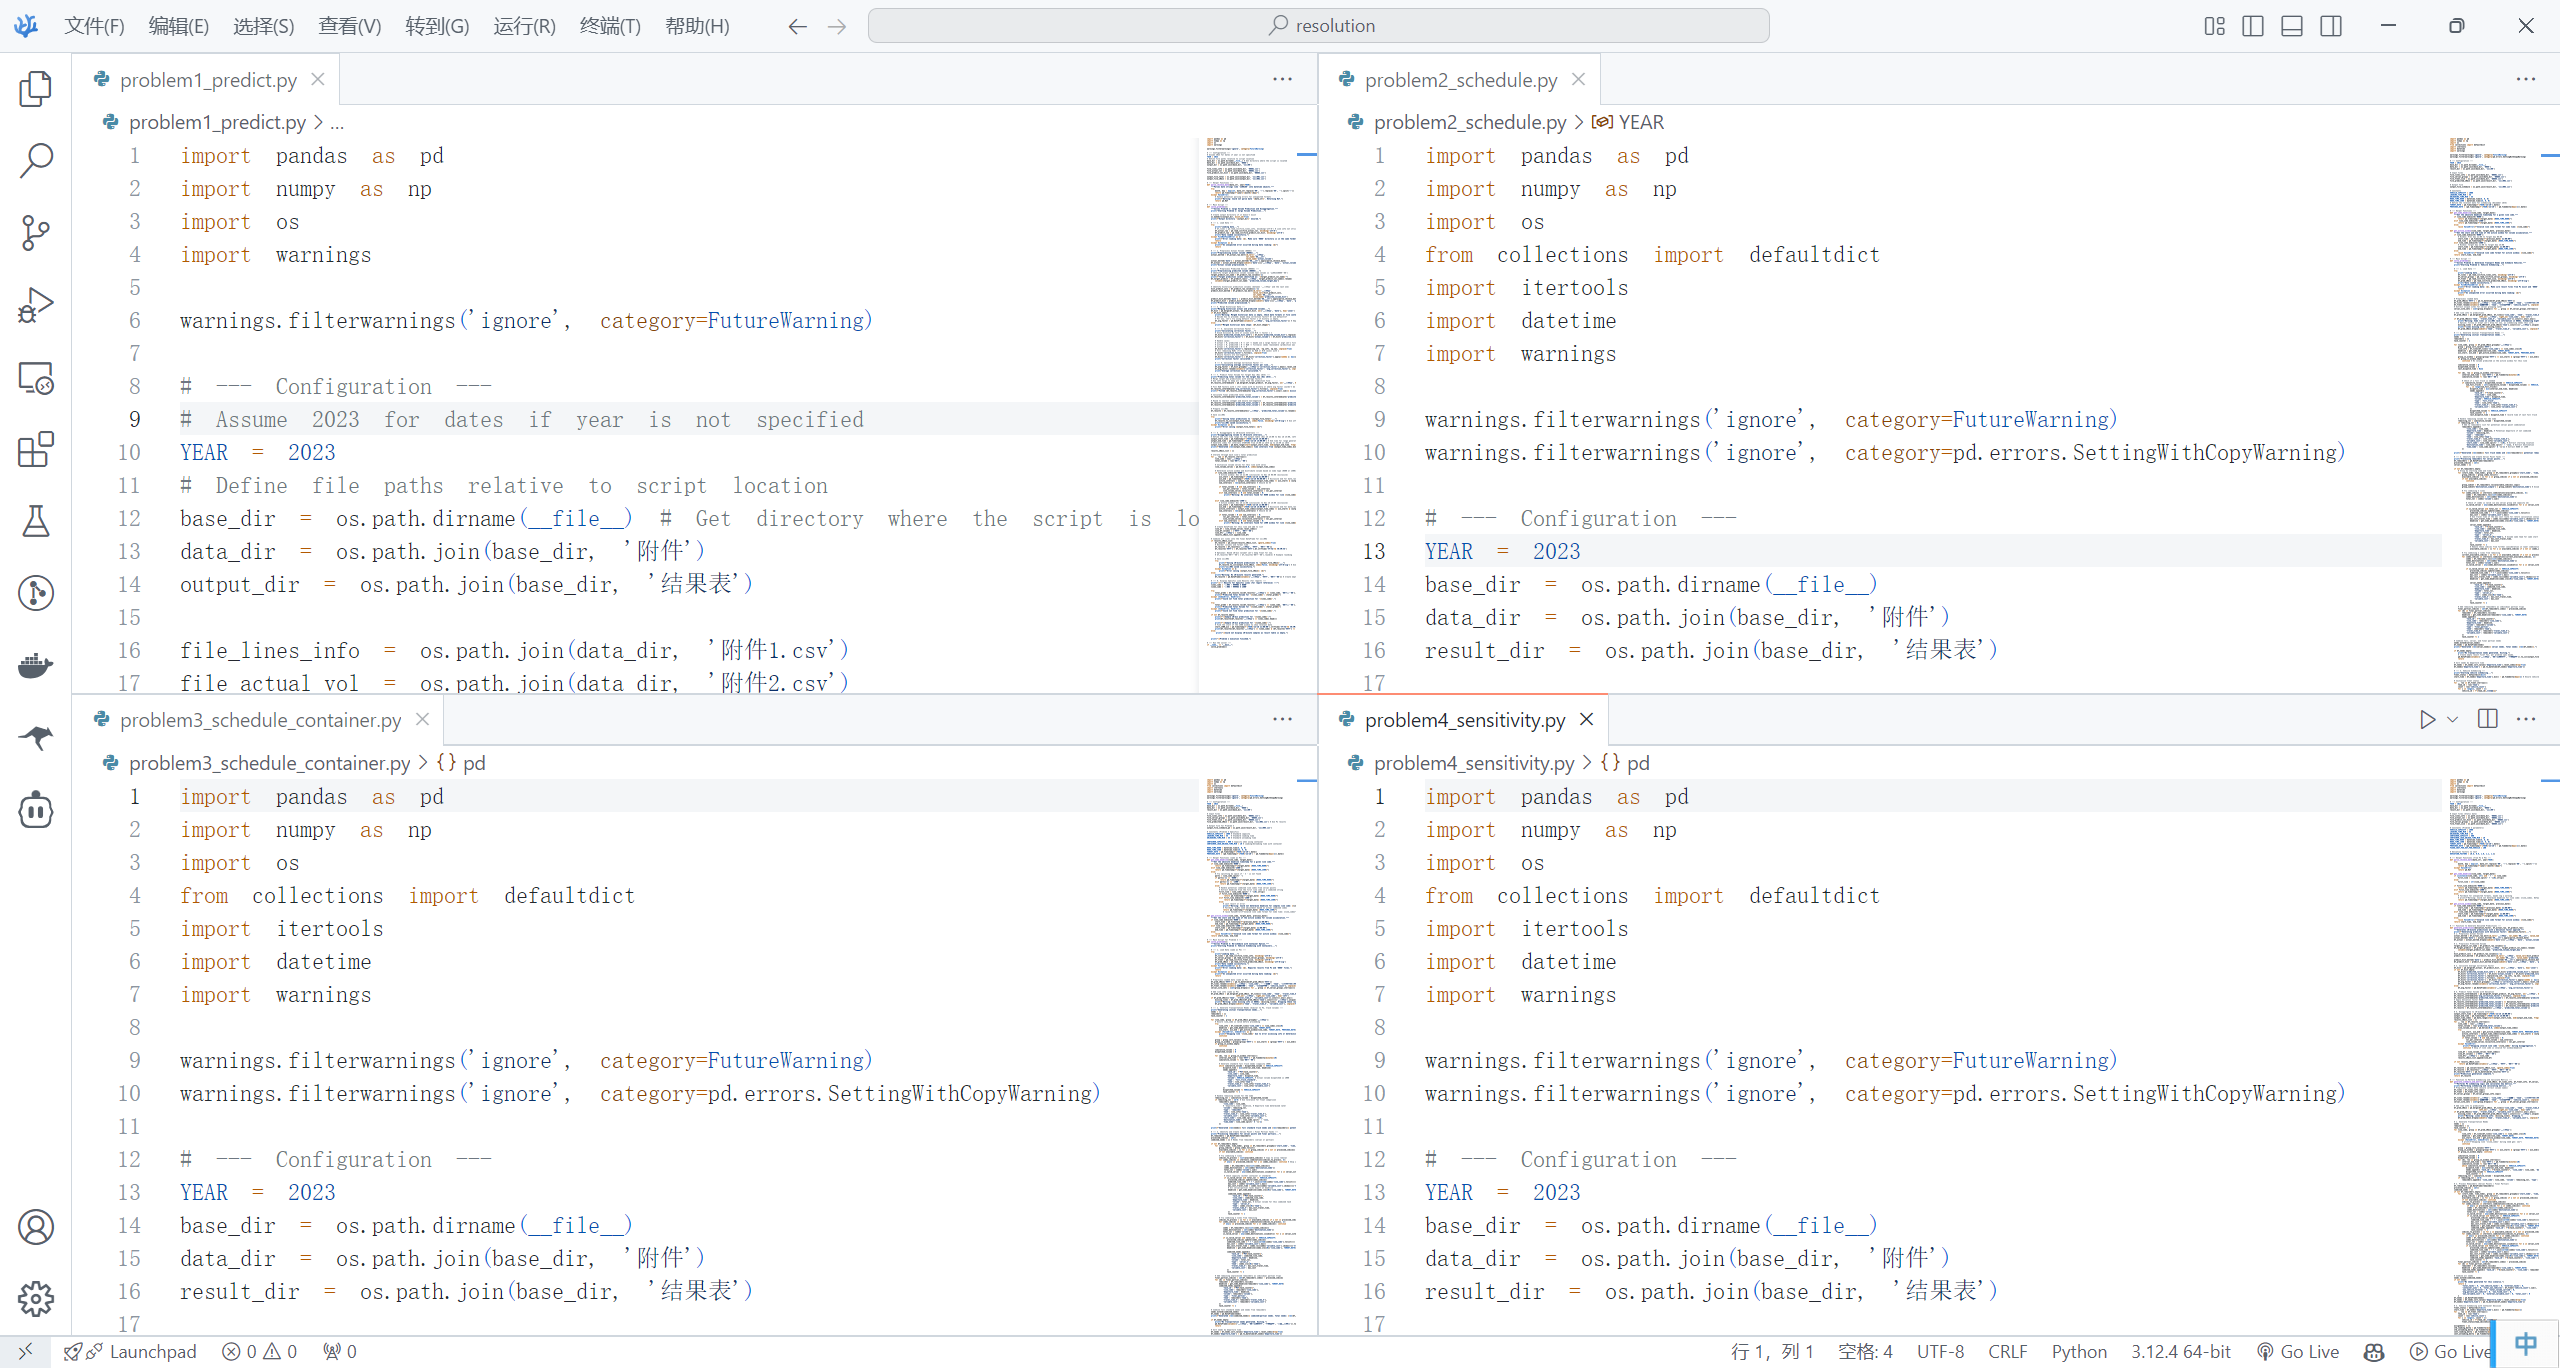
Task: Toggle primary side bar layout button
Action: (x=2253, y=26)
